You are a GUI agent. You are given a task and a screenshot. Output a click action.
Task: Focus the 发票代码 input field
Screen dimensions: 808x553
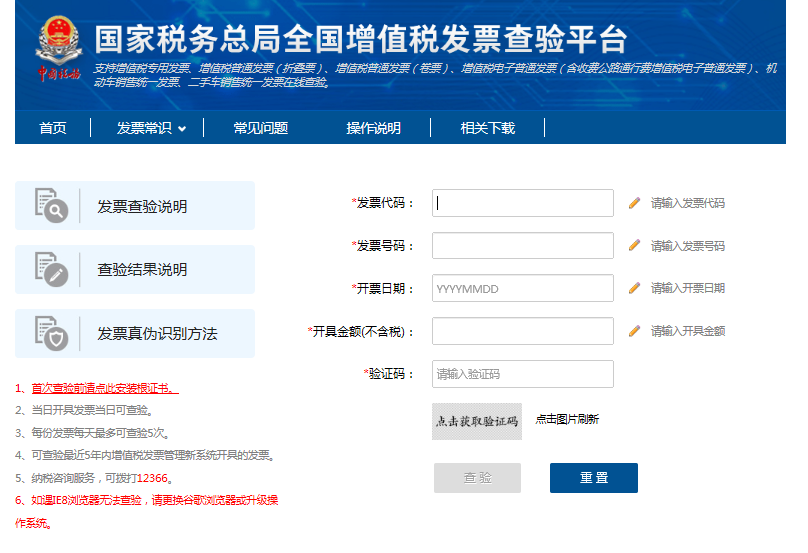(x=523, y=203)
